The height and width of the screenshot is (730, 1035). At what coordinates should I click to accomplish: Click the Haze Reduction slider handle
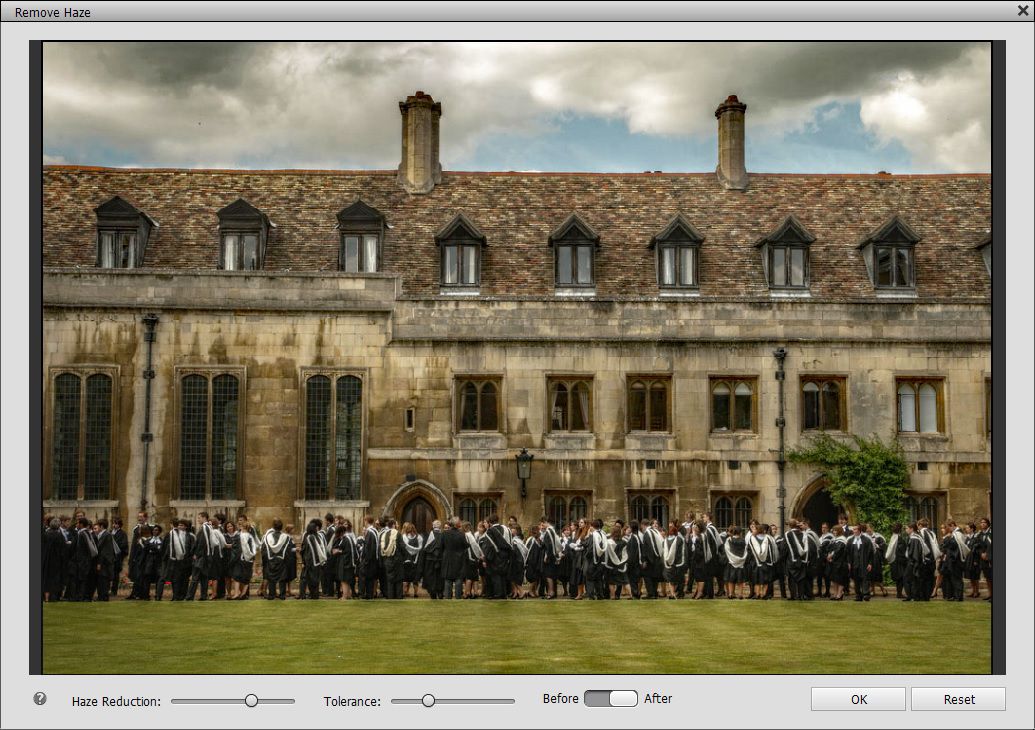point(251,700)
